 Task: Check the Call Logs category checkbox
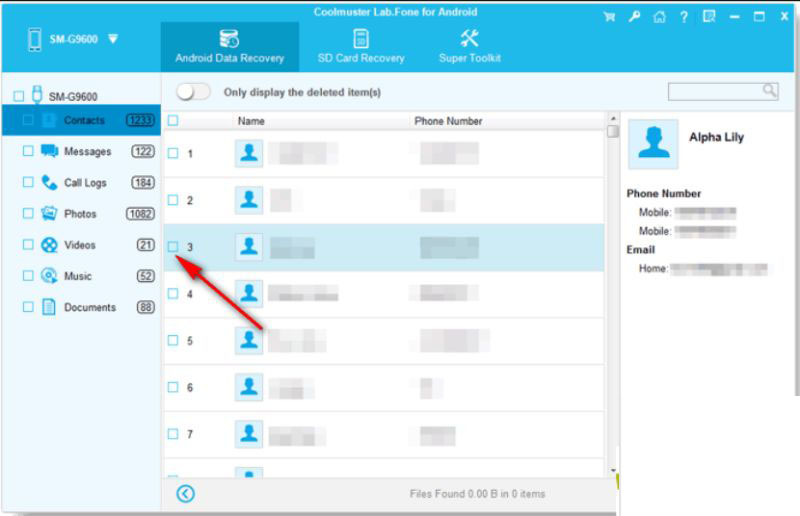(x=28, y=182)
